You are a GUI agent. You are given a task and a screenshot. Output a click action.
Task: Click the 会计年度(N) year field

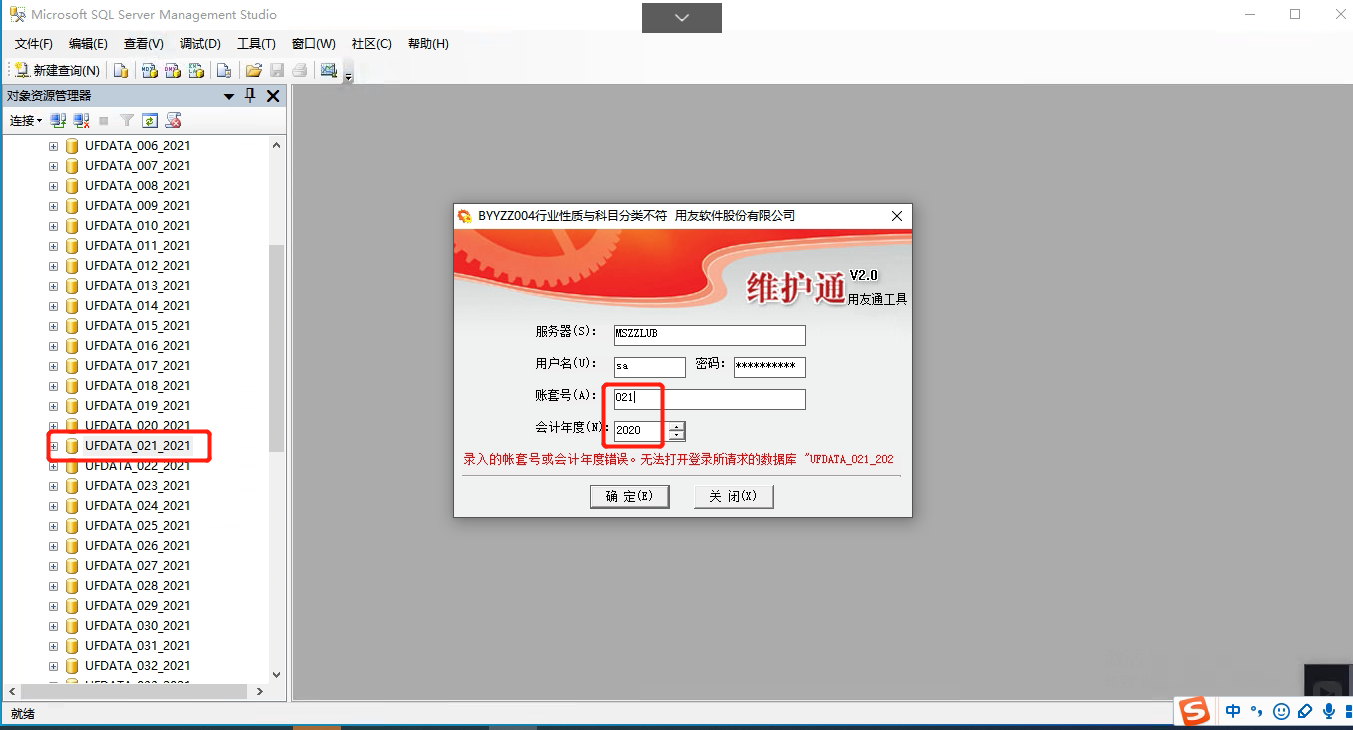tap(639, 431)
